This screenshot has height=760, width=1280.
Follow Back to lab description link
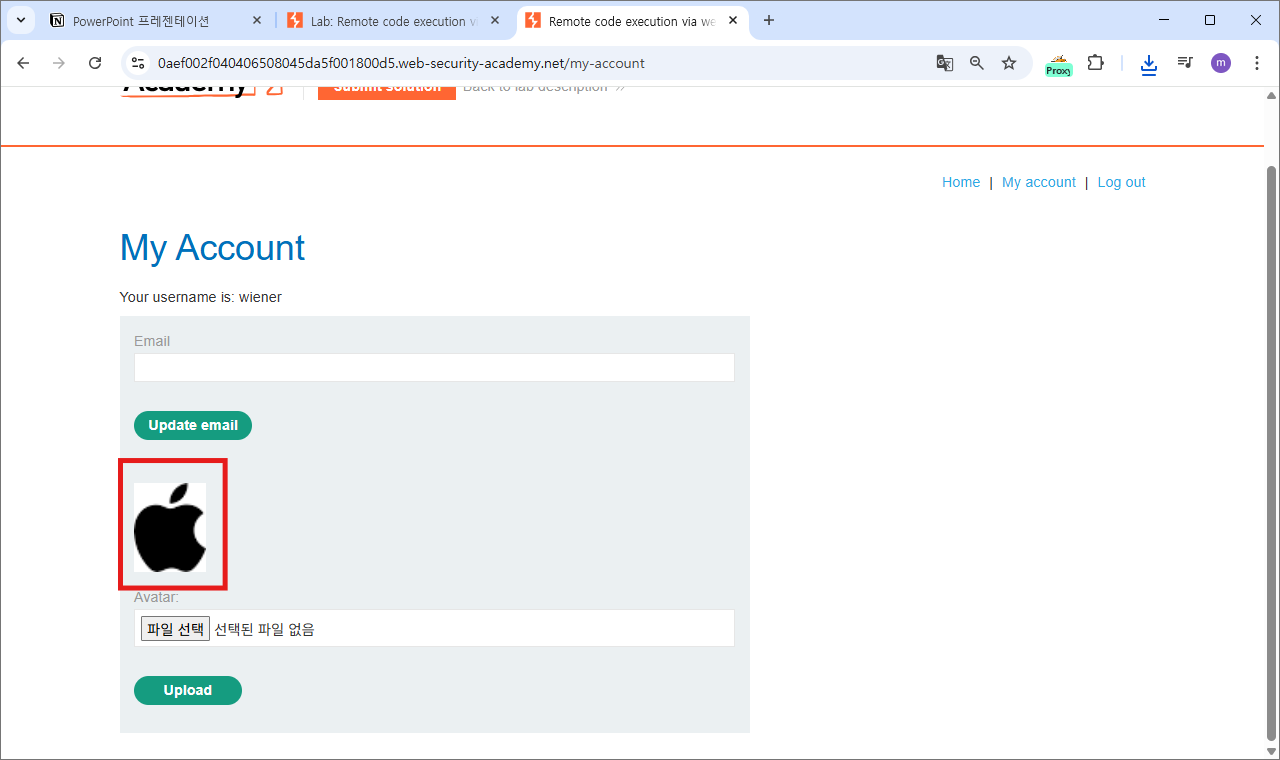click(543, 89)
